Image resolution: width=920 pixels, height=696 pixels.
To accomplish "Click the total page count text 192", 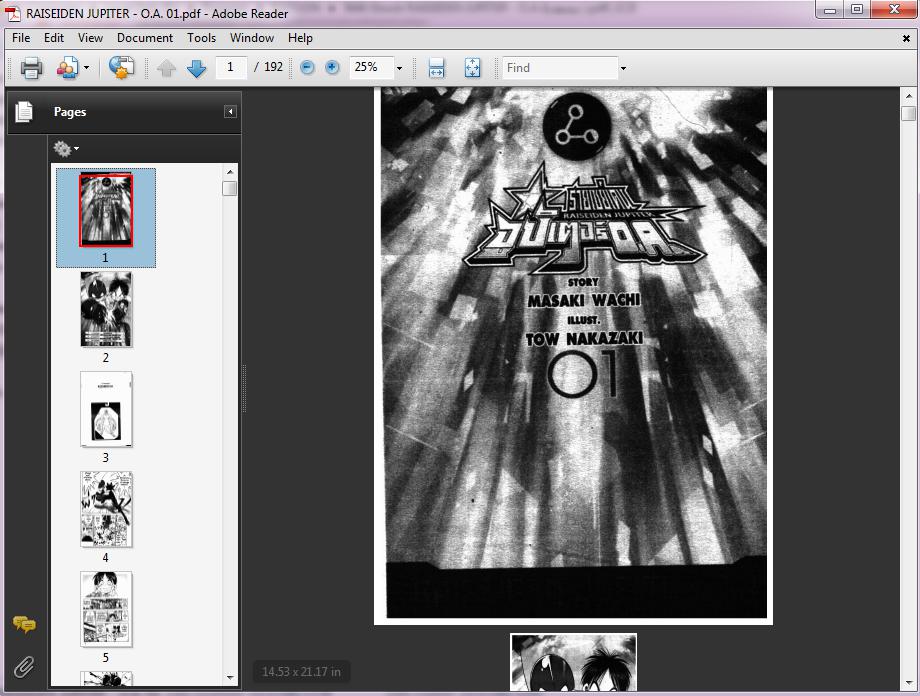I will pyautogui.click(x=273, y=67).
